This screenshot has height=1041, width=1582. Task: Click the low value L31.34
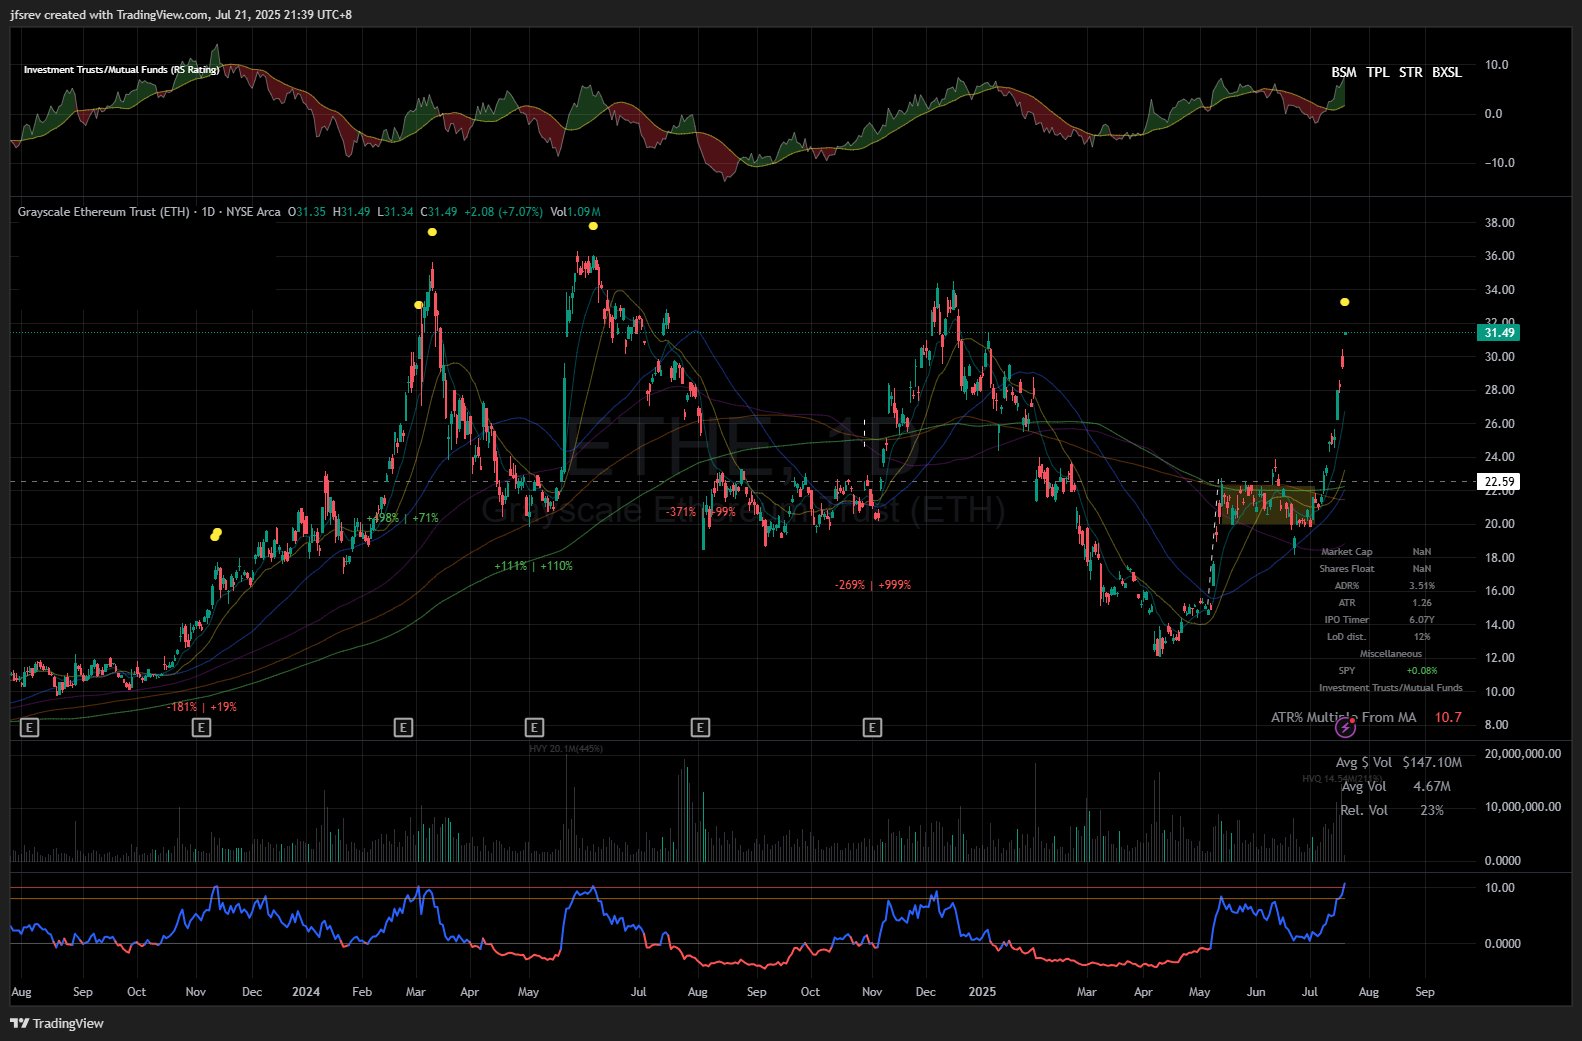coord(395,212)
